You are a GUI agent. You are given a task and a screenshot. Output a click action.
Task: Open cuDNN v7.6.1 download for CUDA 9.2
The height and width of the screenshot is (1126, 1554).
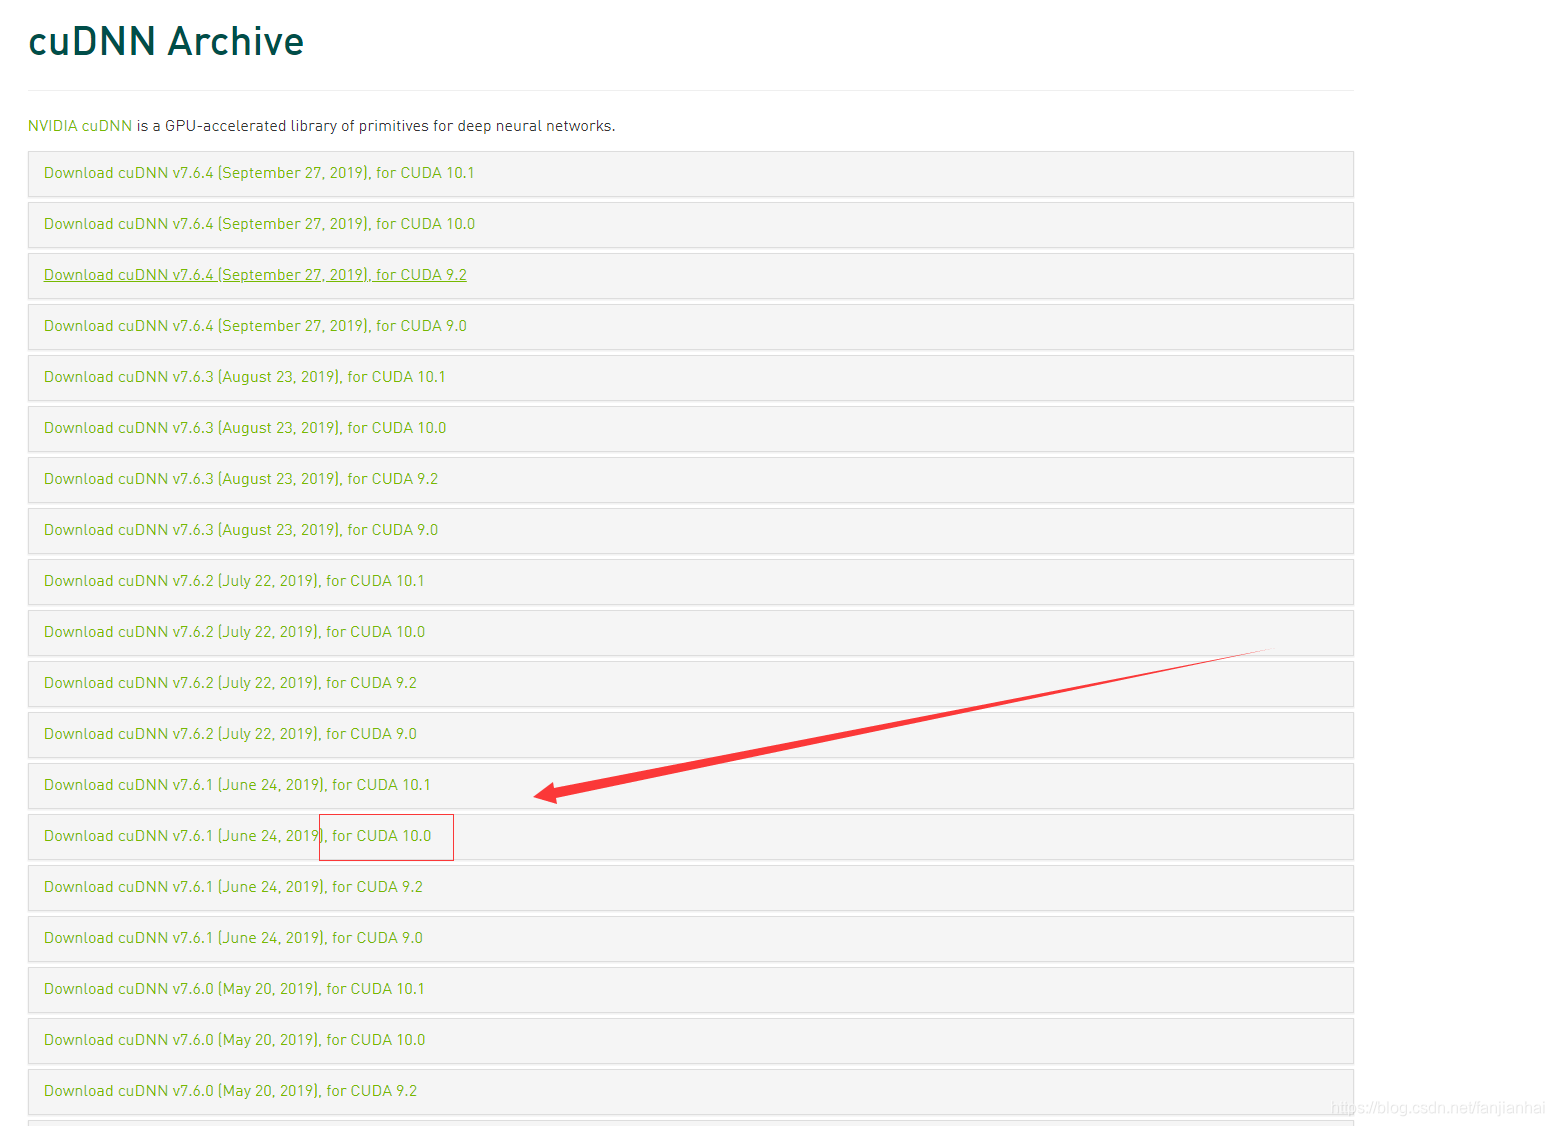point(233,887)
